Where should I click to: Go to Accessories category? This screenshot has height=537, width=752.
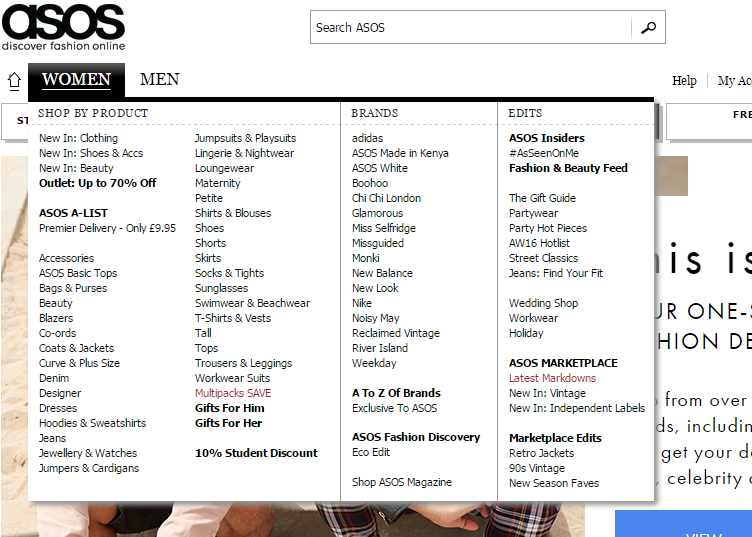pos(67,258)
